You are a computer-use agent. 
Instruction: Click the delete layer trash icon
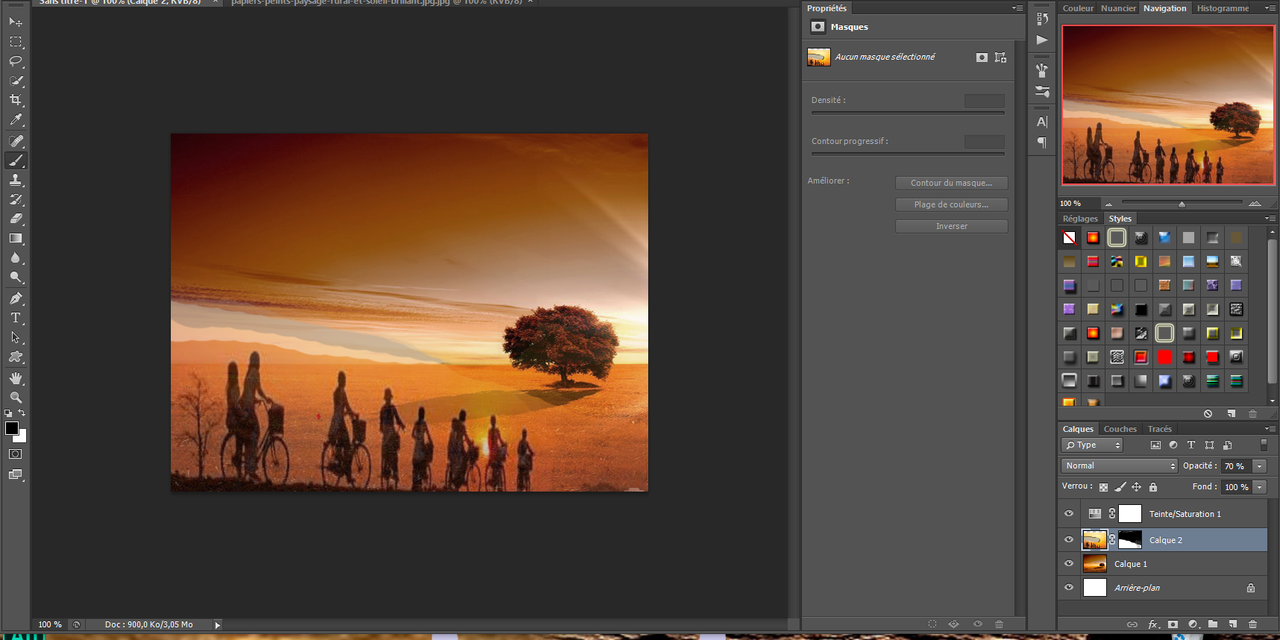(x=1251, y=625)
